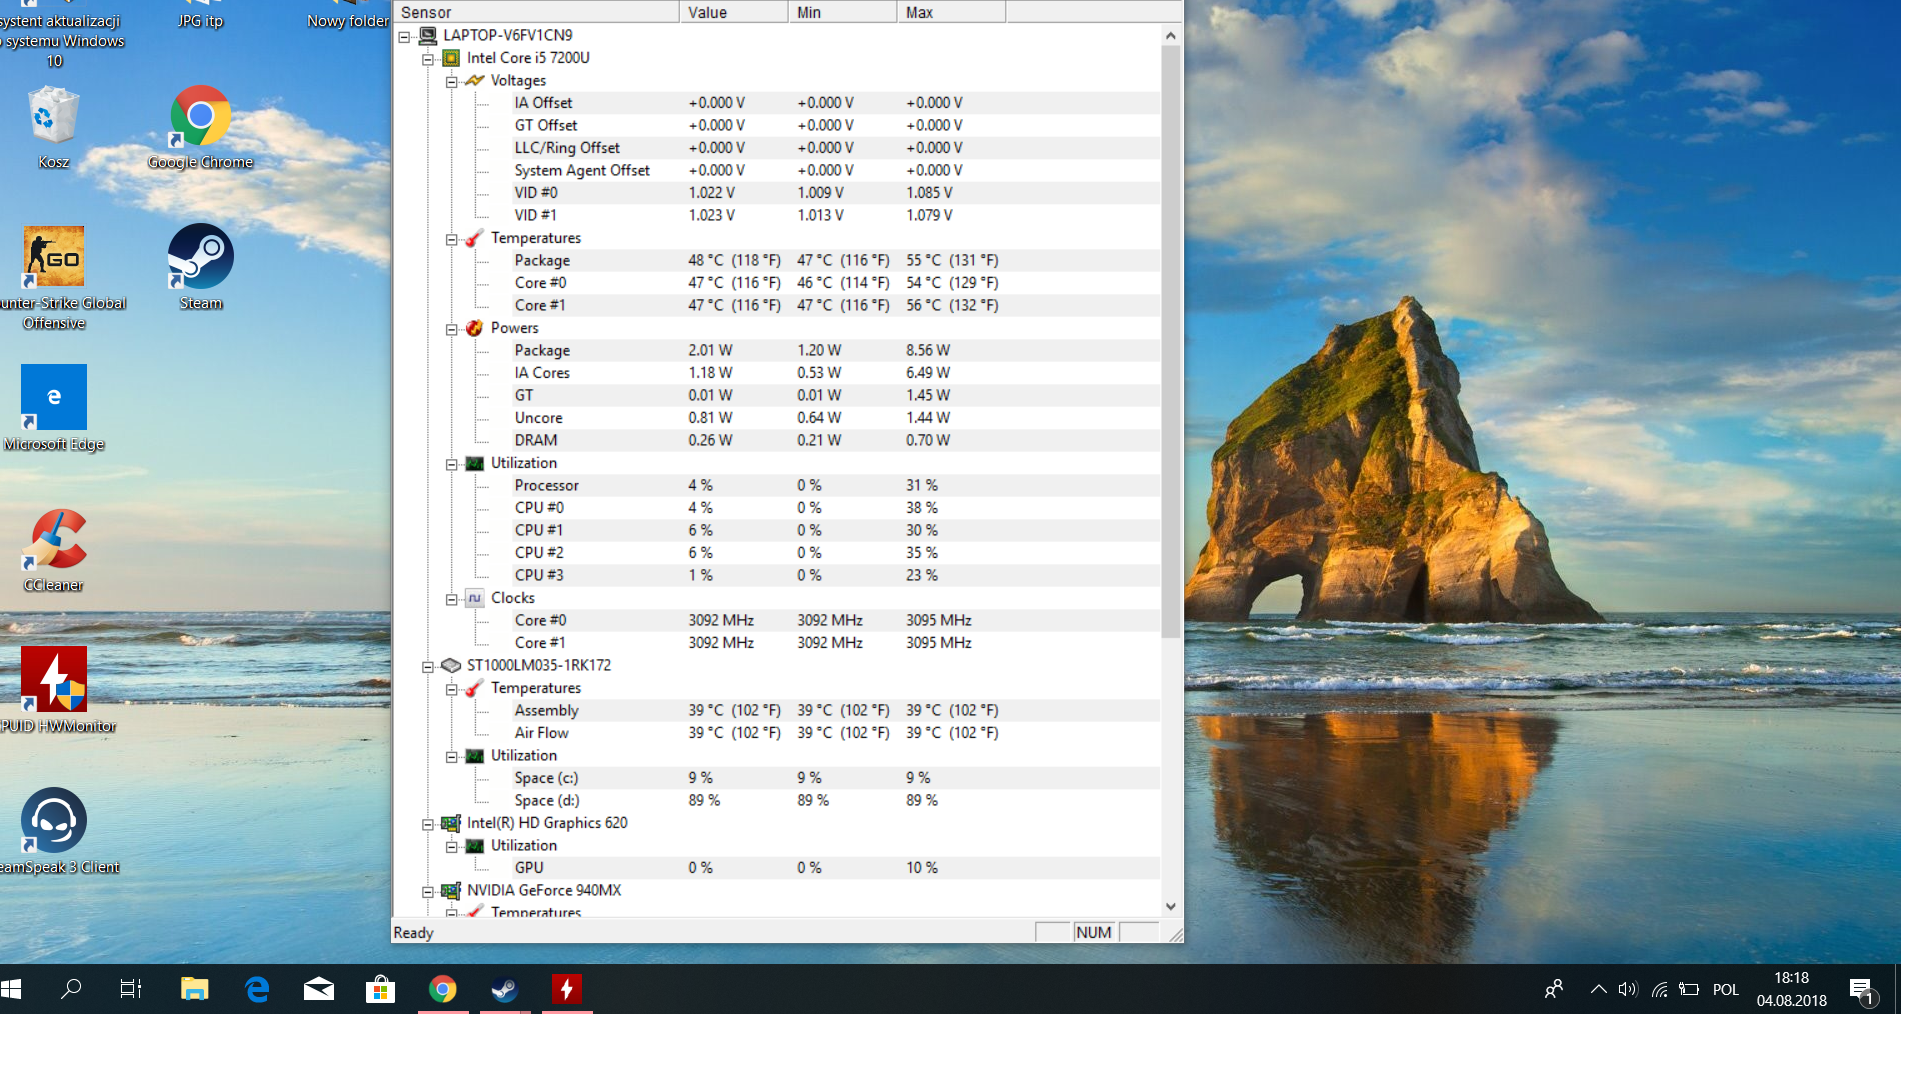Click the Value column header
The height and width of the screenshot is (1080, 1920).
click(733, 12)
